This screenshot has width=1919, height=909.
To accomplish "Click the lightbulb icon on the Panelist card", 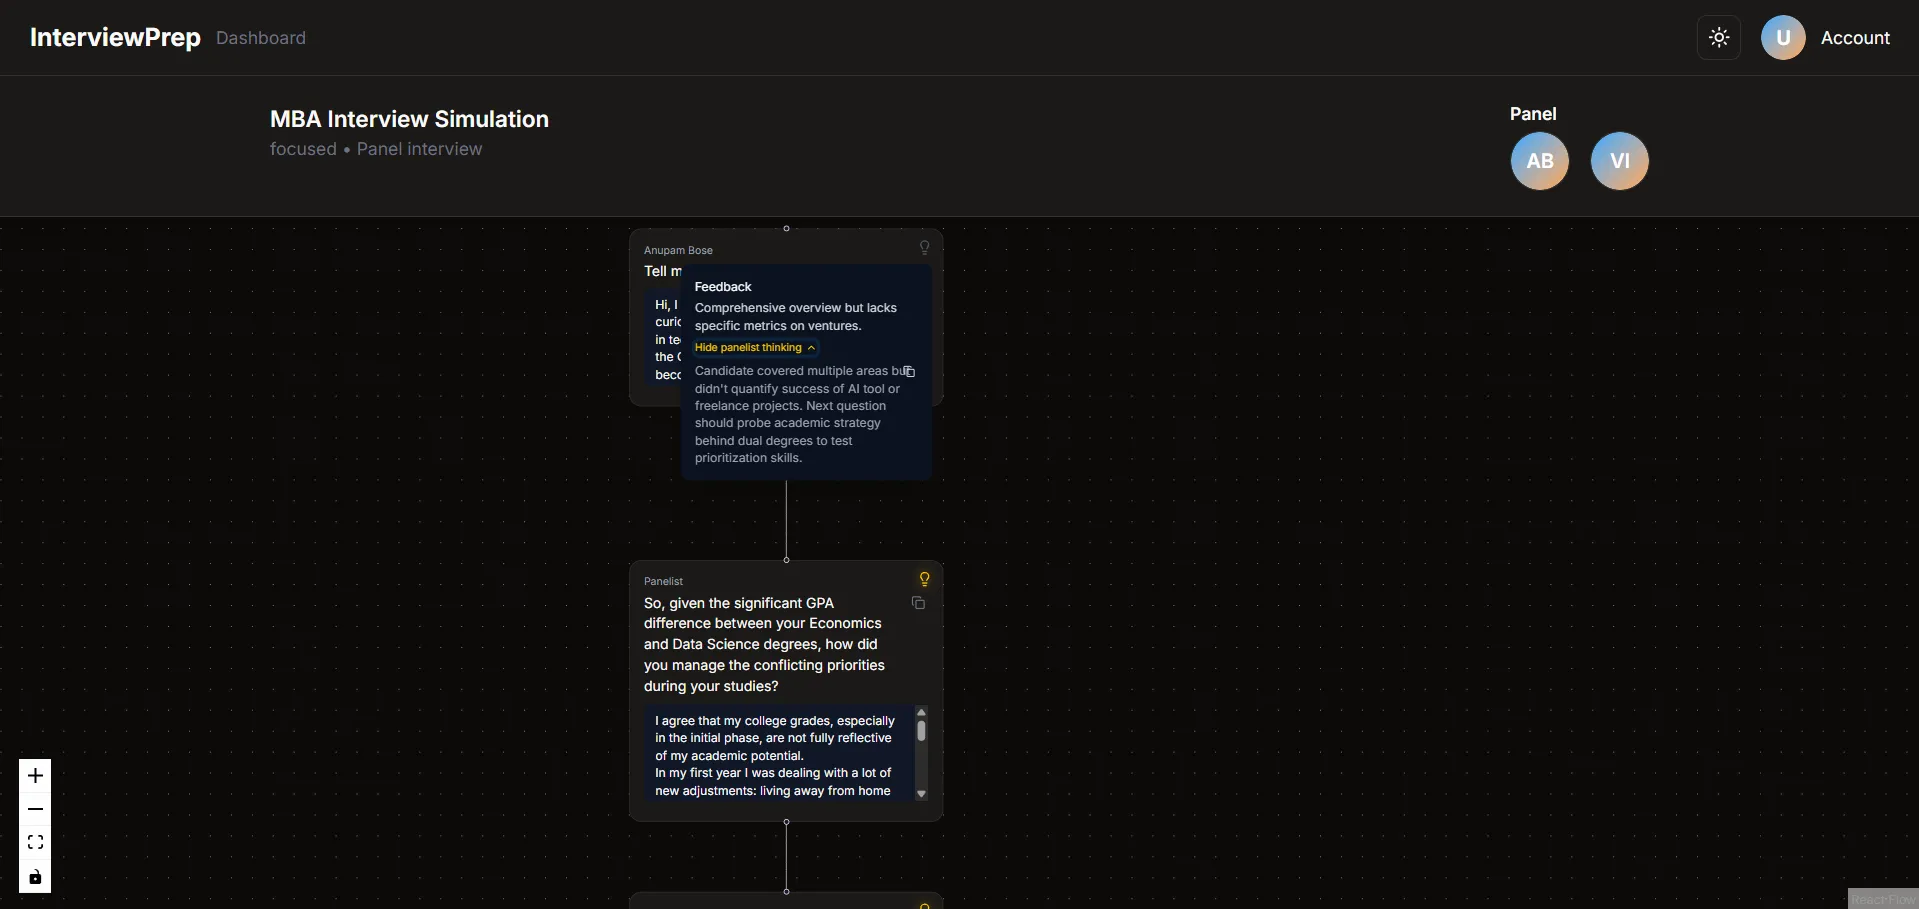I will (924, 578).
